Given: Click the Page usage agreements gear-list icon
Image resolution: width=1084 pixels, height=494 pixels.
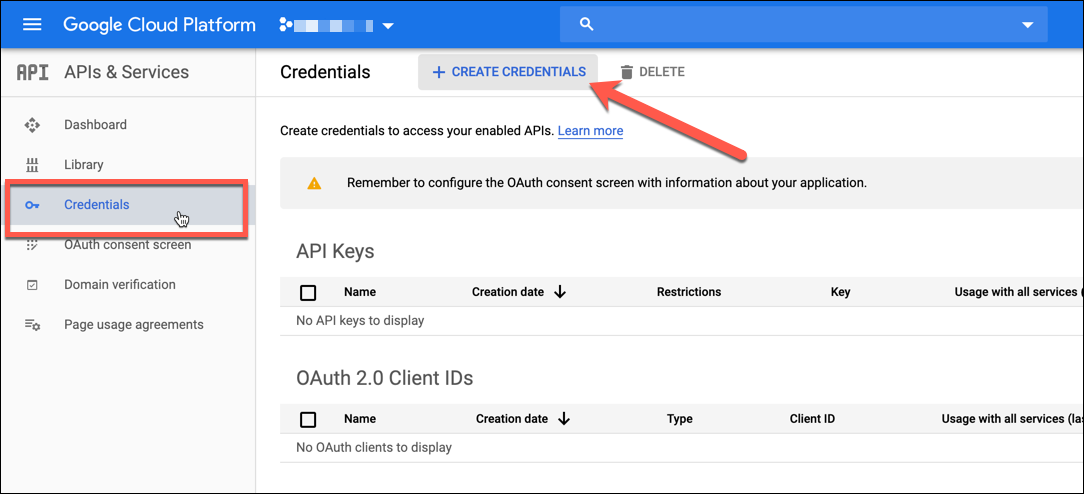Looking at the screenshot, I should 32,325.
